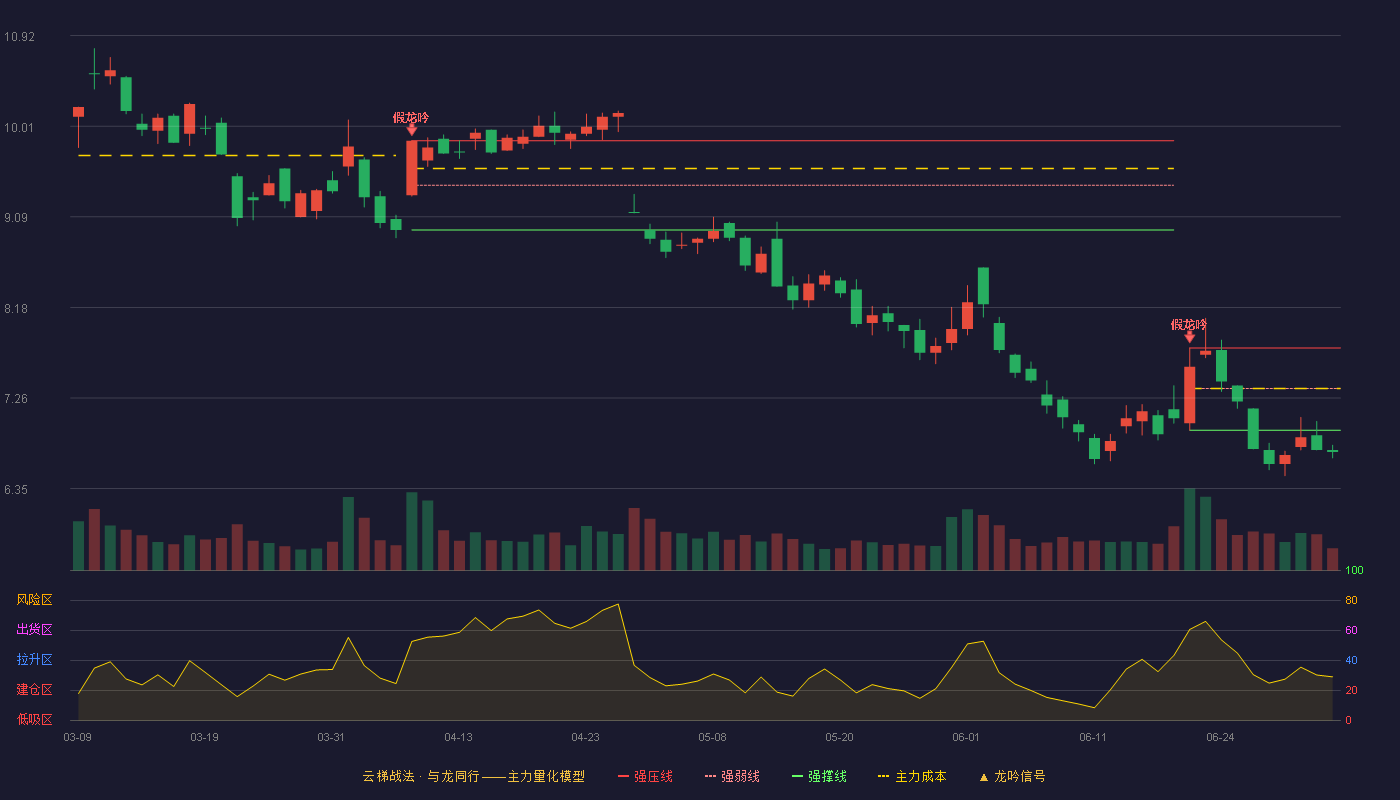Viewport: 1400px width, 800px height.
Task: Toggle the 强弱线 legend entry
Action: pos(732,776)
